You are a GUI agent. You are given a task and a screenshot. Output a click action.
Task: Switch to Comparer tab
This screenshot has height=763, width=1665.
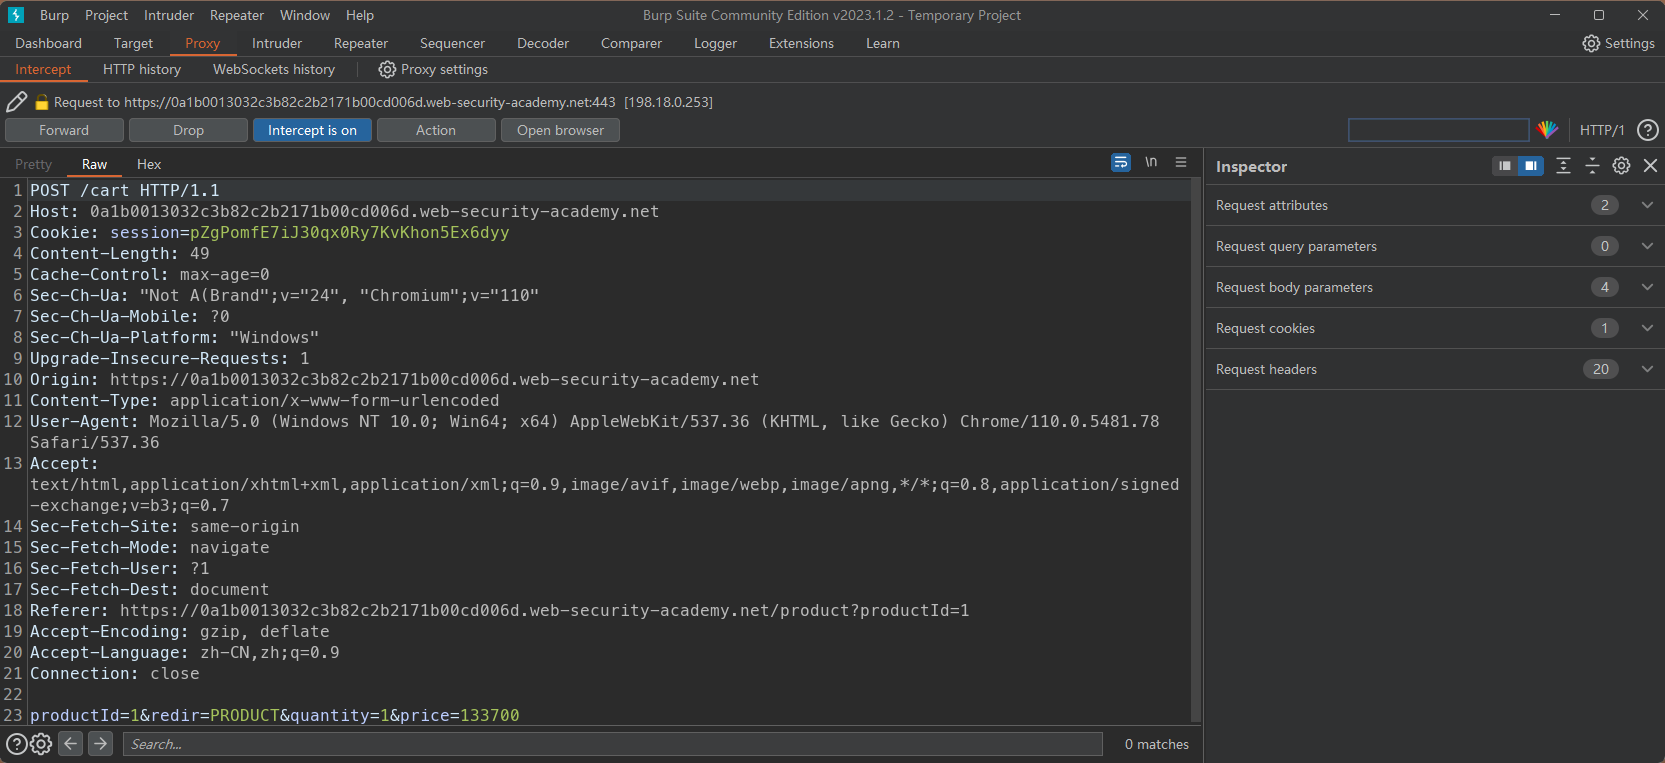pyautogui.click(x=631, y=43)
